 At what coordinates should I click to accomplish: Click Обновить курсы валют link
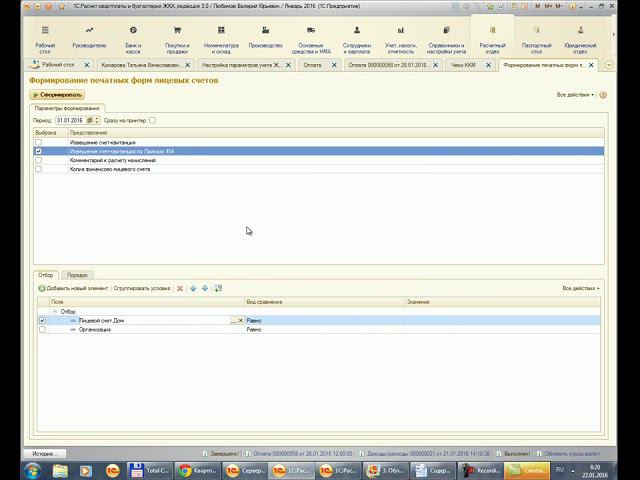(x=572, y=454)
